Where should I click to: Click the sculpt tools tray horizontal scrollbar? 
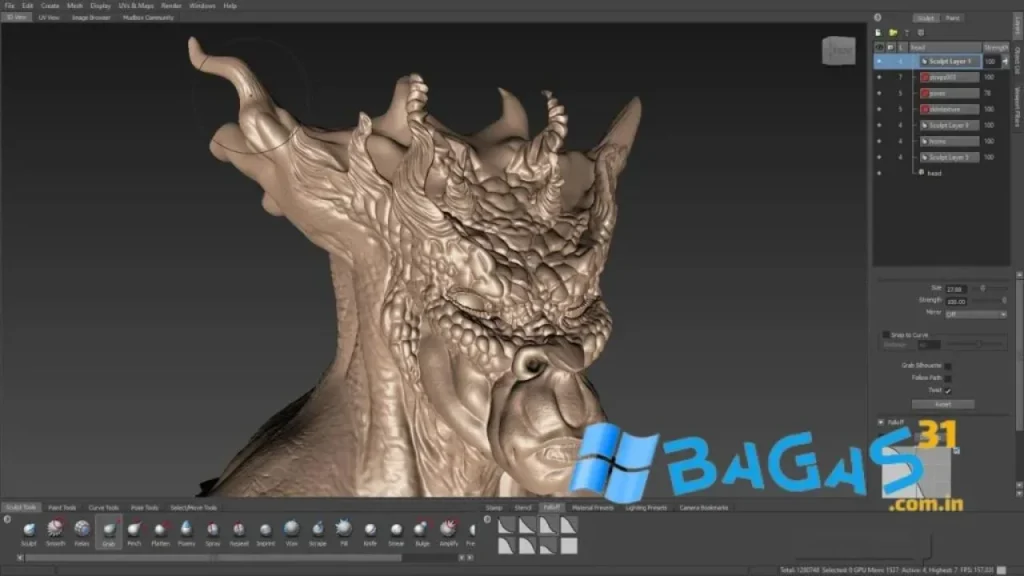tap(213, 558)
